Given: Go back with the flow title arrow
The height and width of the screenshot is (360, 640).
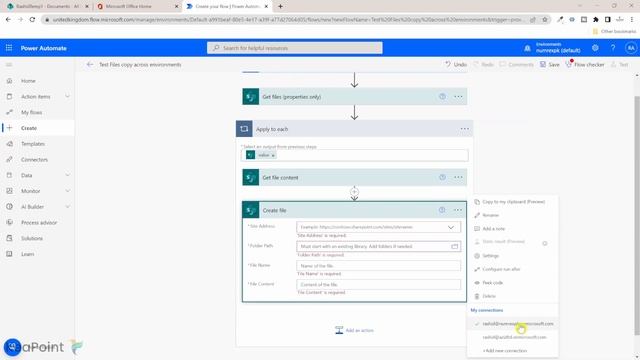Looking at the screenshot, I should coord(90,64).
